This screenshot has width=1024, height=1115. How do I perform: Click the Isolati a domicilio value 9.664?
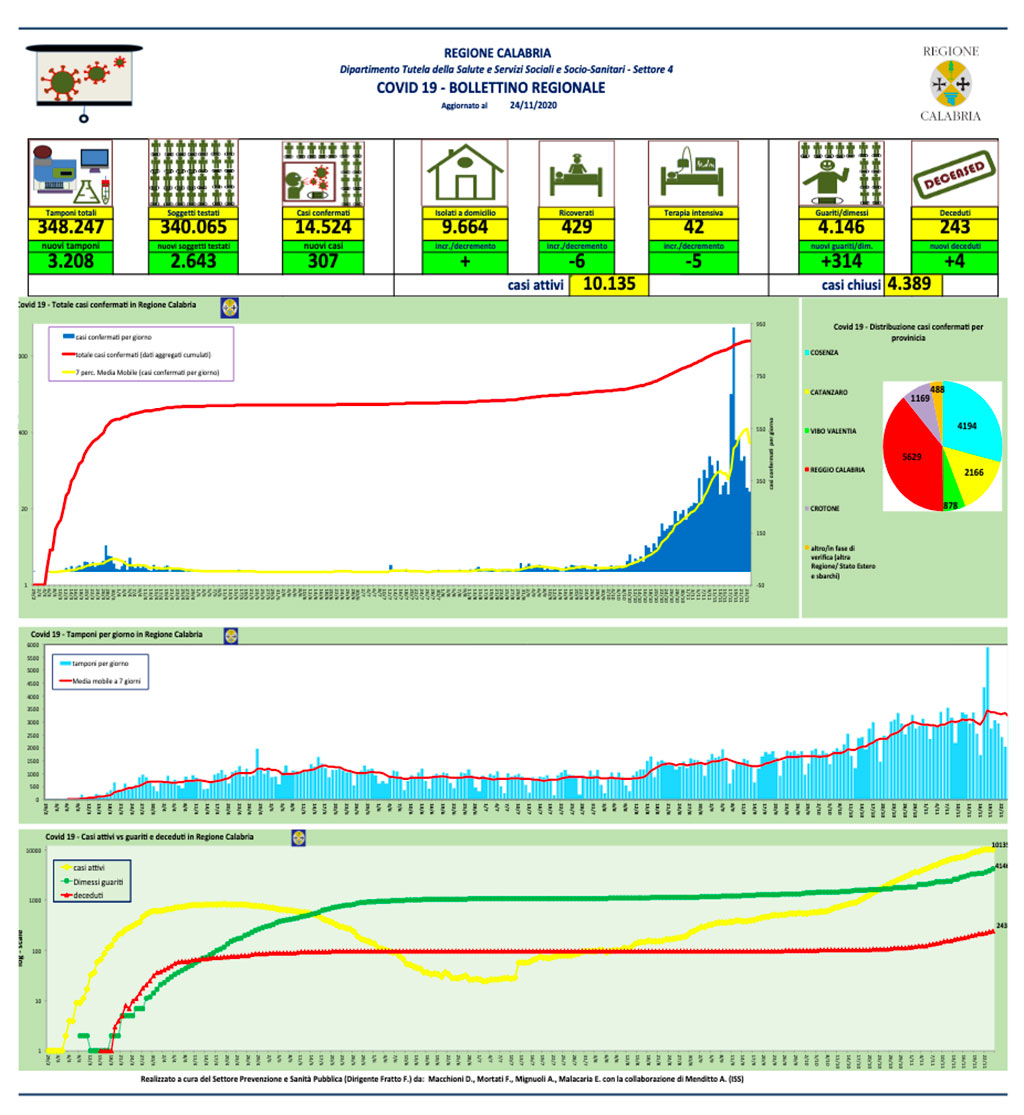464,228
